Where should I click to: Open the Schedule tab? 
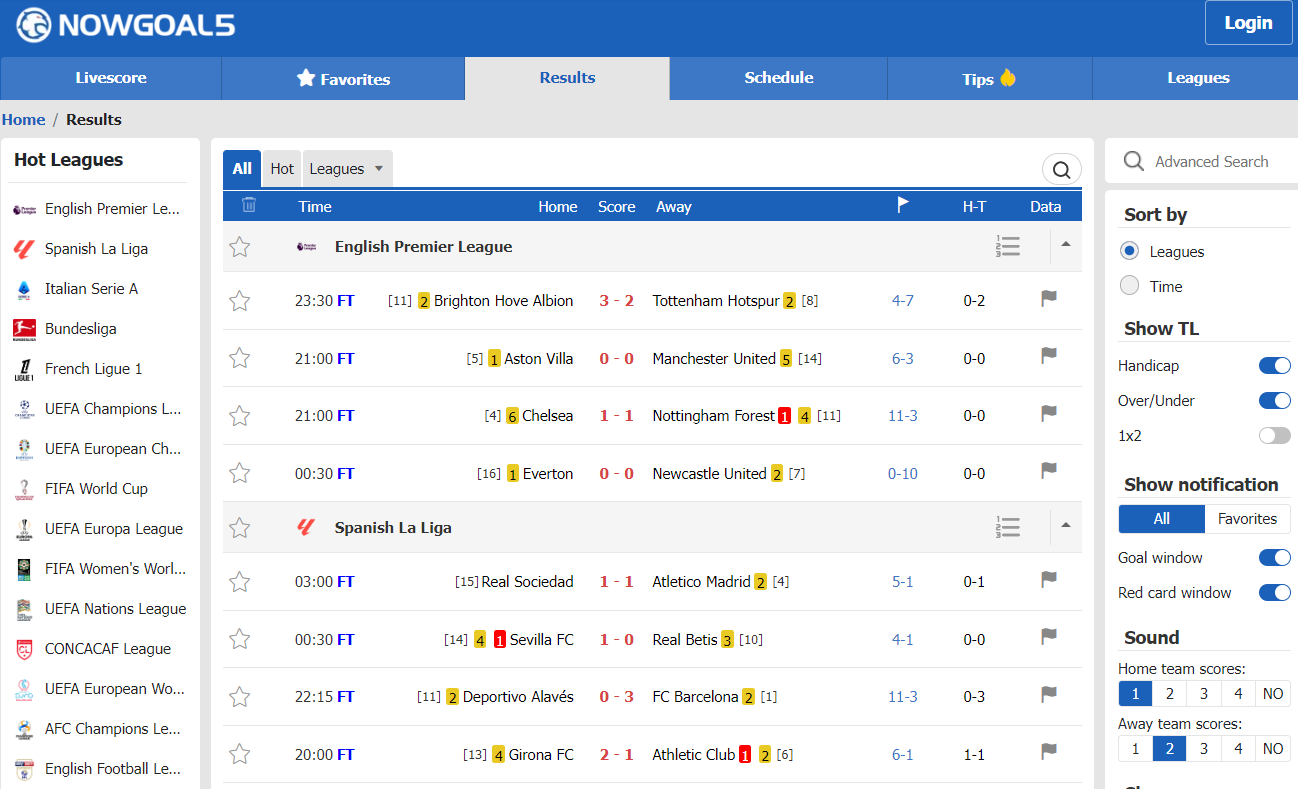779,78
